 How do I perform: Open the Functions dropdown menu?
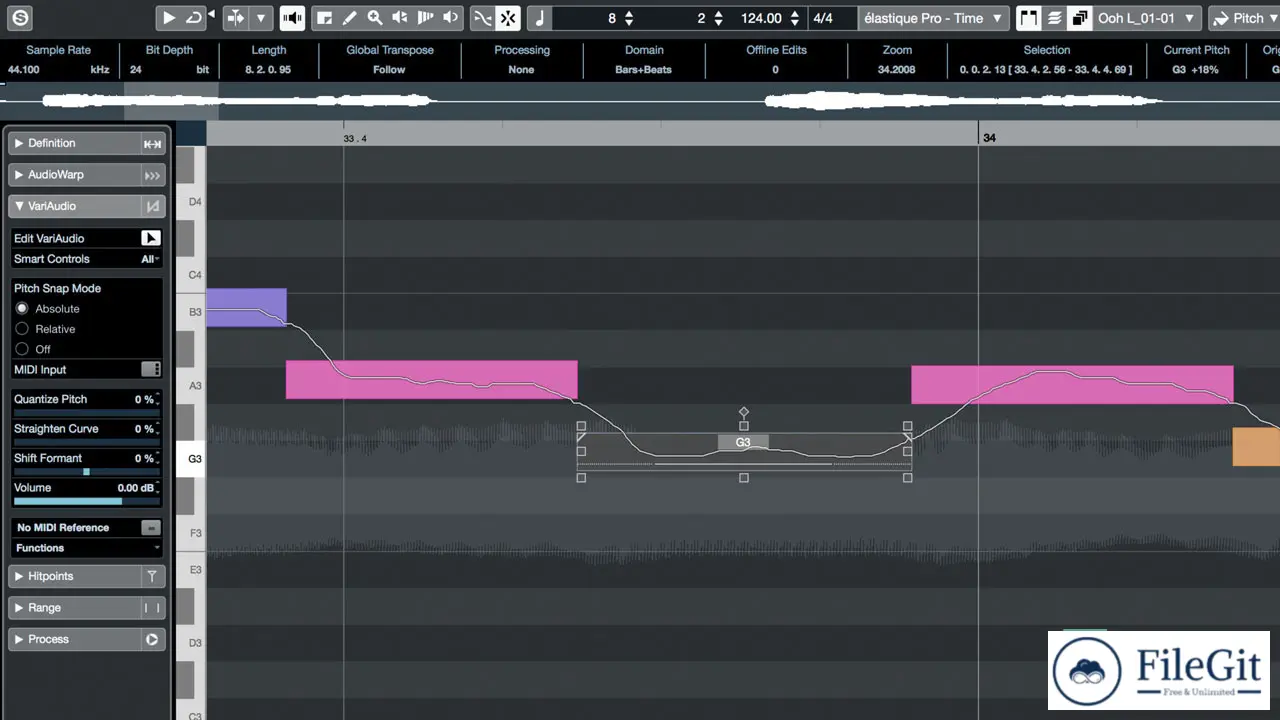click(87, 548)
